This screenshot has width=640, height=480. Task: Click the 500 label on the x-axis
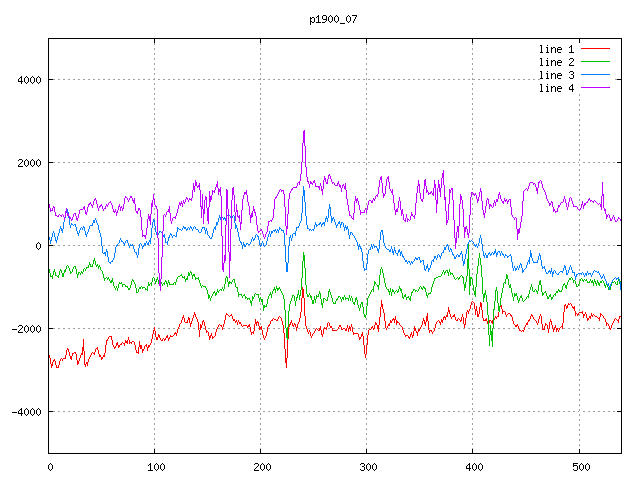[x=579, y=466]
